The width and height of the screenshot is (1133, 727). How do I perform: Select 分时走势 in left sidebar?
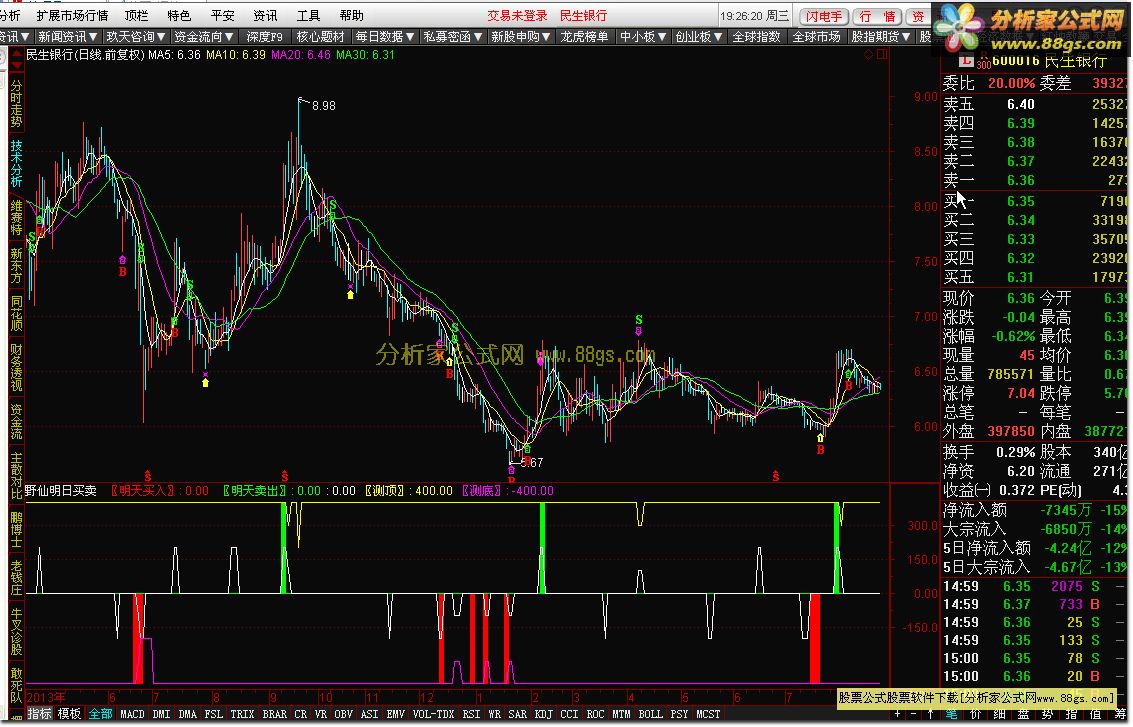click(16, 103)
